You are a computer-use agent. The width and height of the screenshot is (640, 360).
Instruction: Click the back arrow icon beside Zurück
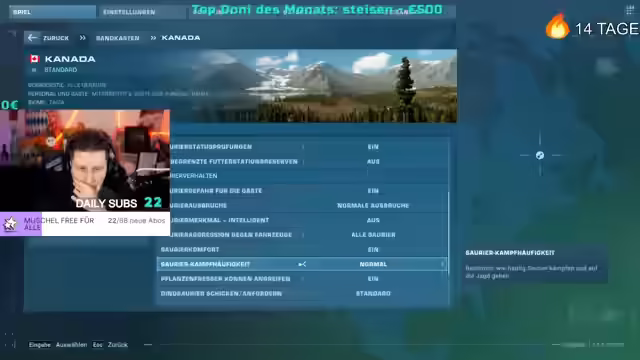click(x=32, y=38)
